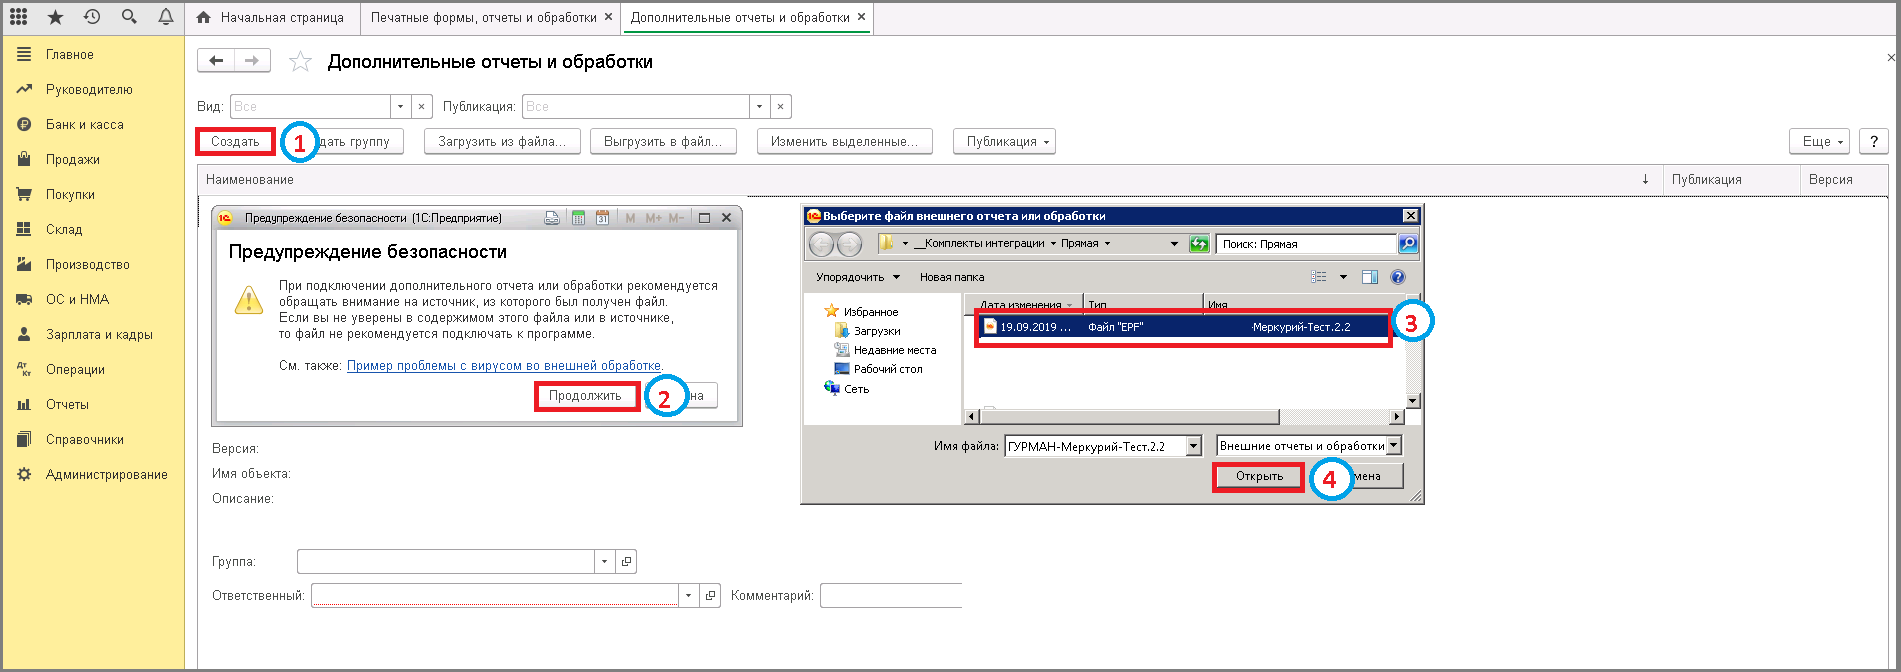Go back with the left arrow button
The width and height of the screenshot is (1901, 672).
(216, 61)
